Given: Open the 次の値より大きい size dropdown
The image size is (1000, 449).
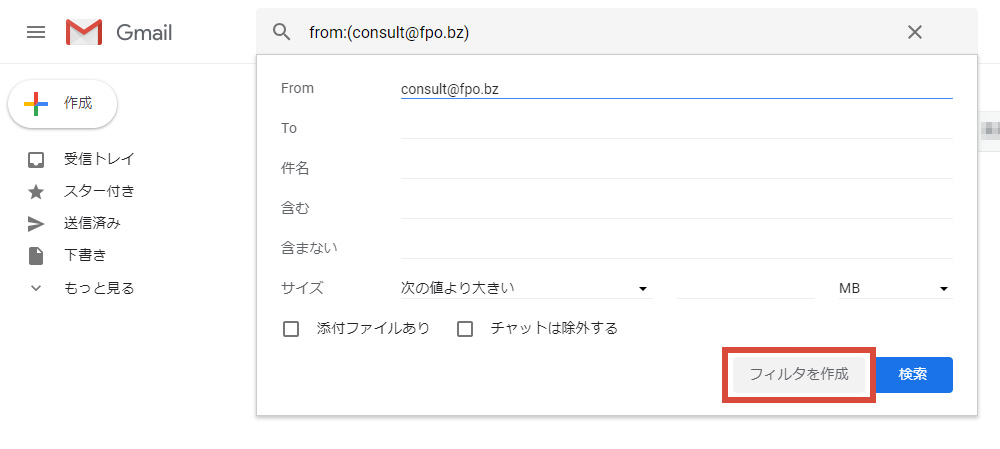Looking at the screenshot, I should click(x=526, y=288).
